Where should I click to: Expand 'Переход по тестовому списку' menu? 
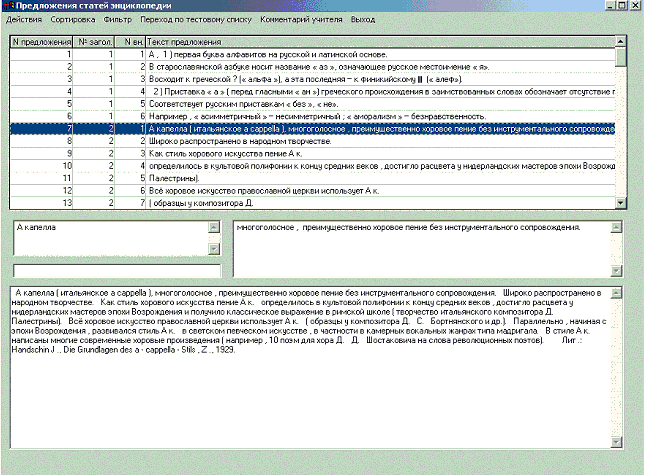[194, 20]
